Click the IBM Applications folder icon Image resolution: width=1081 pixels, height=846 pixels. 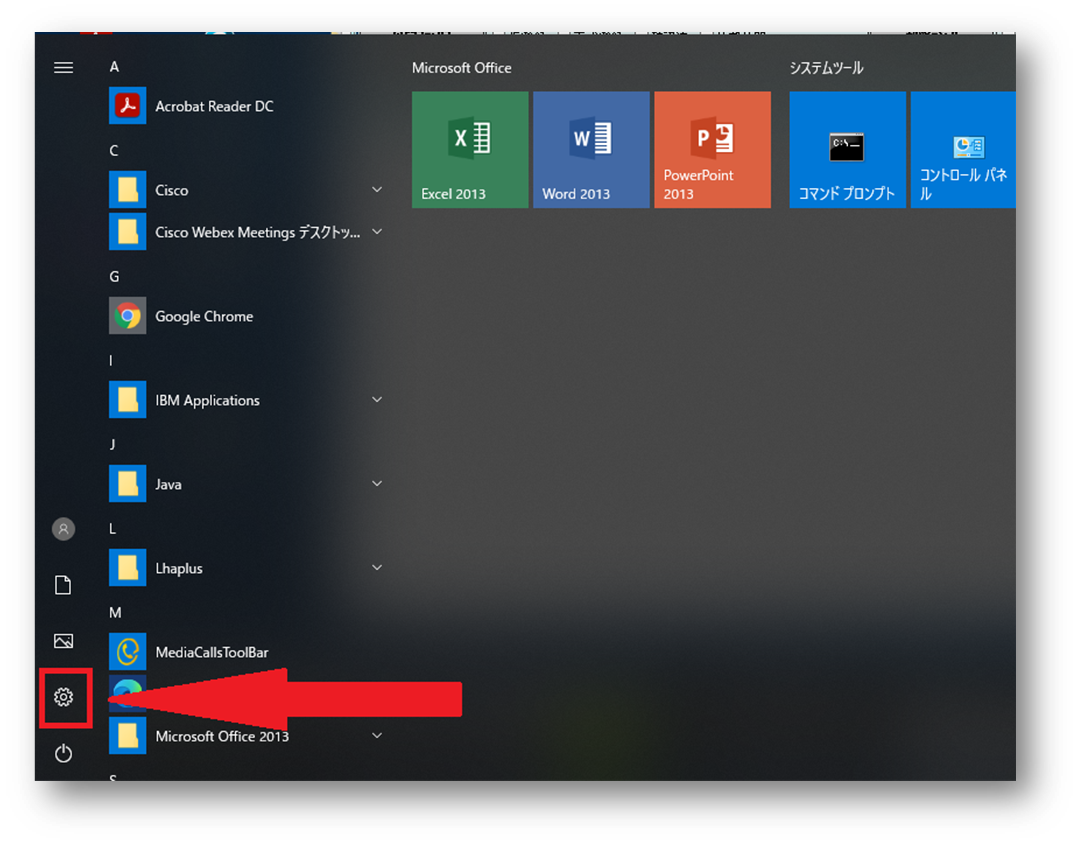point(128,400)
